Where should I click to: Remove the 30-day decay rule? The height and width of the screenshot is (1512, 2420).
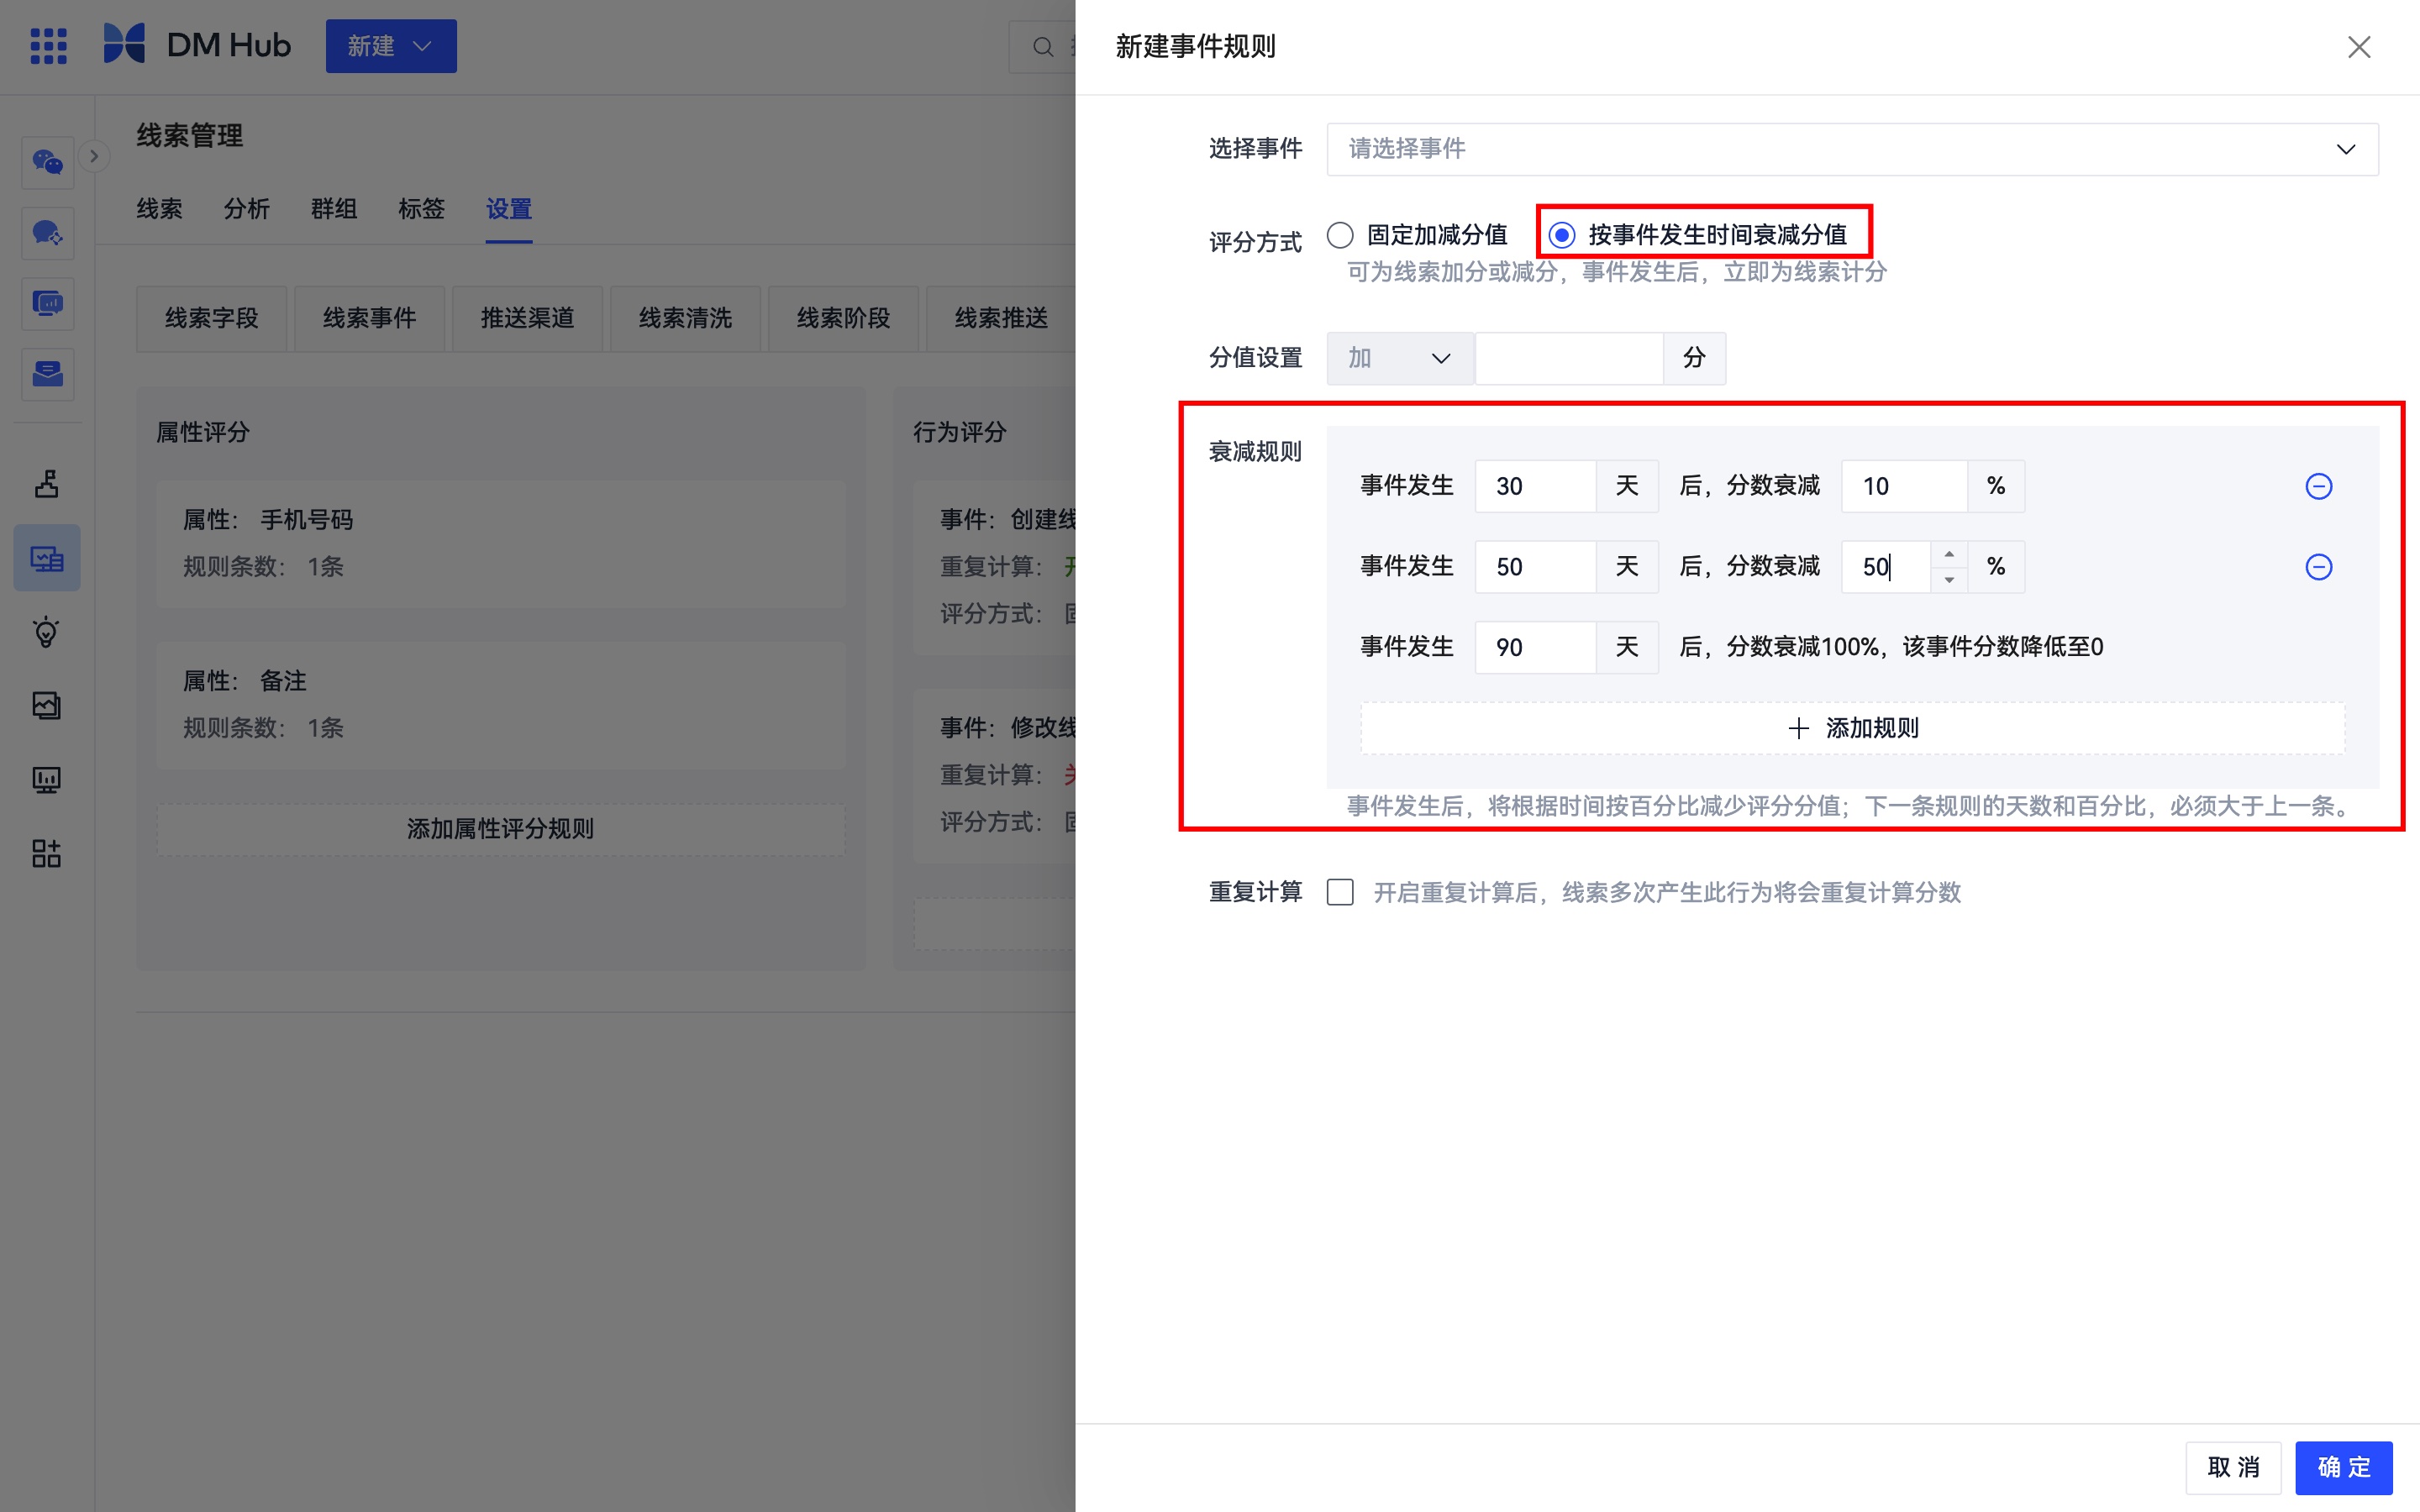coord(2318,487)
